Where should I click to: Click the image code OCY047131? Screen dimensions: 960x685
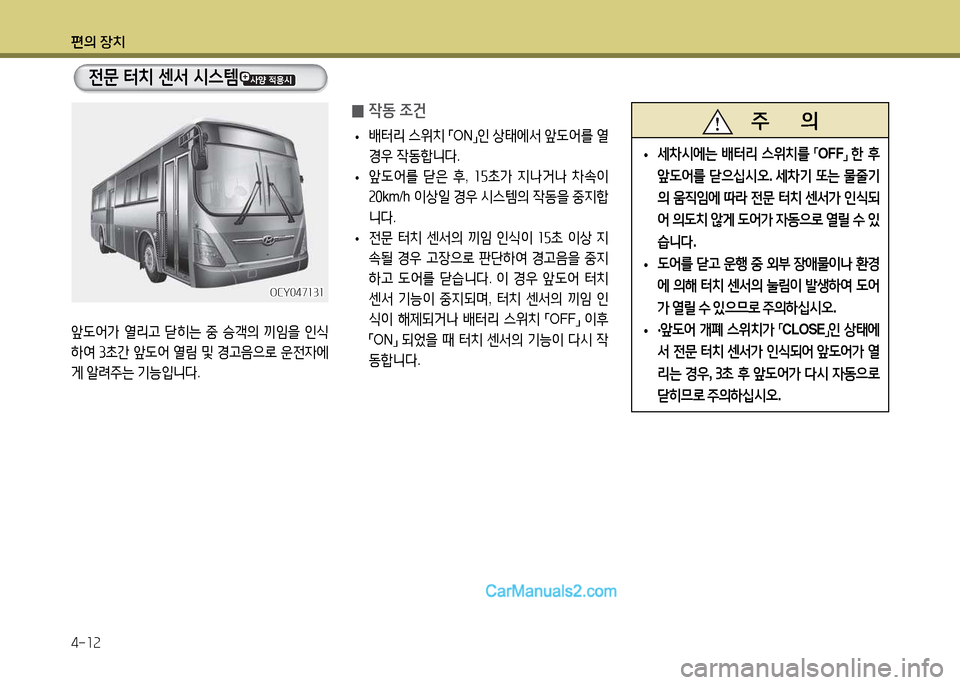coord(296,291)
